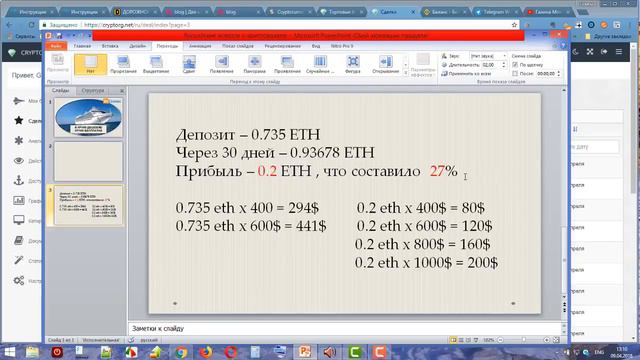The height and width of the screenshot is (360, 640).
Task: Select slide 1 thumbnail with ship image
Action: click(x=89, y=118)
